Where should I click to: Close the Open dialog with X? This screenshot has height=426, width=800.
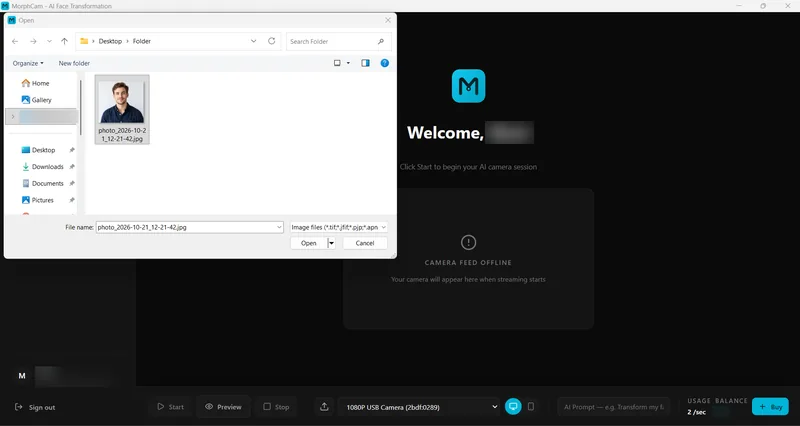tap(388, 20)
